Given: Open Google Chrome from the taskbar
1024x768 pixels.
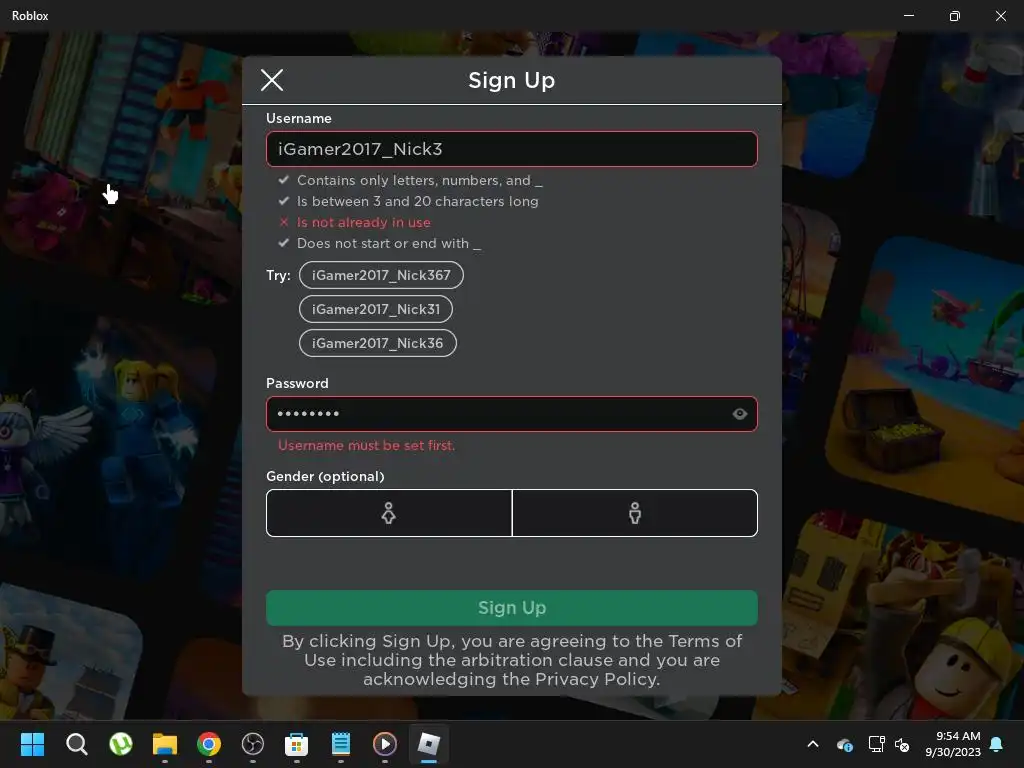Looking at the screenshot, I should pyautogui.click(x=209, y=744).
